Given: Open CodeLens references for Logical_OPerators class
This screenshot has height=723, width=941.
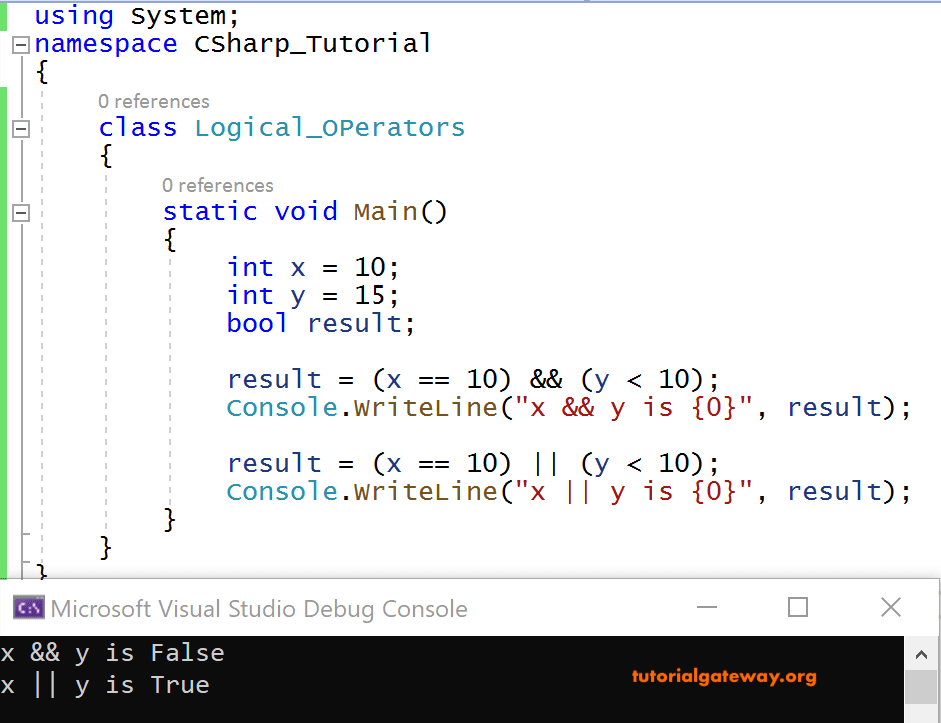Looking at the screenshot, I should [x=154, y=101].
